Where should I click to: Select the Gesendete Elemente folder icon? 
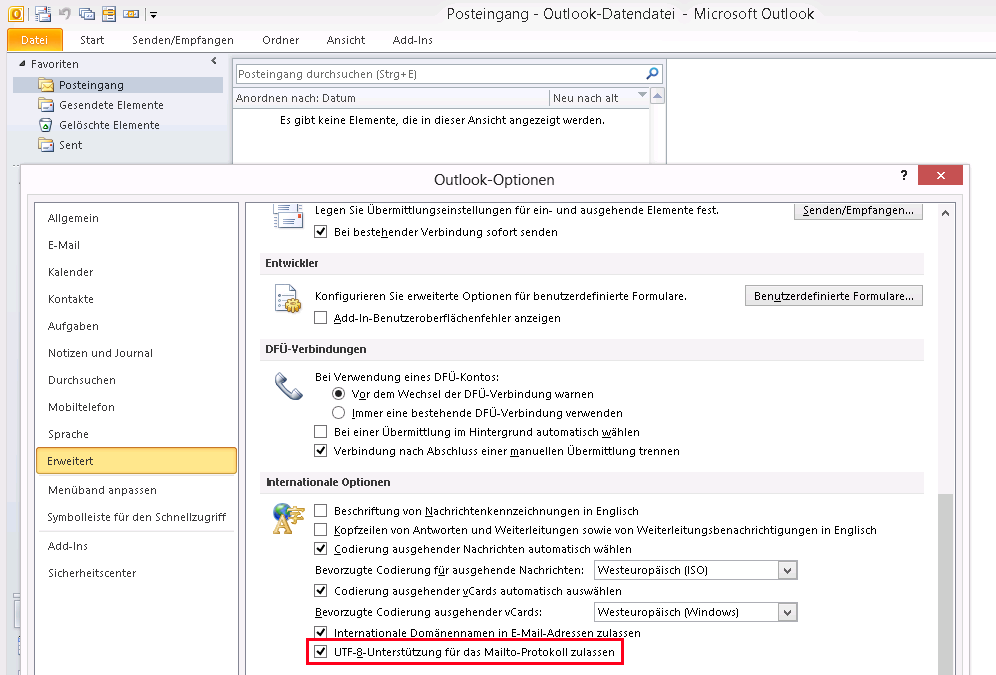pyautogui.click(x=45, y=105)
